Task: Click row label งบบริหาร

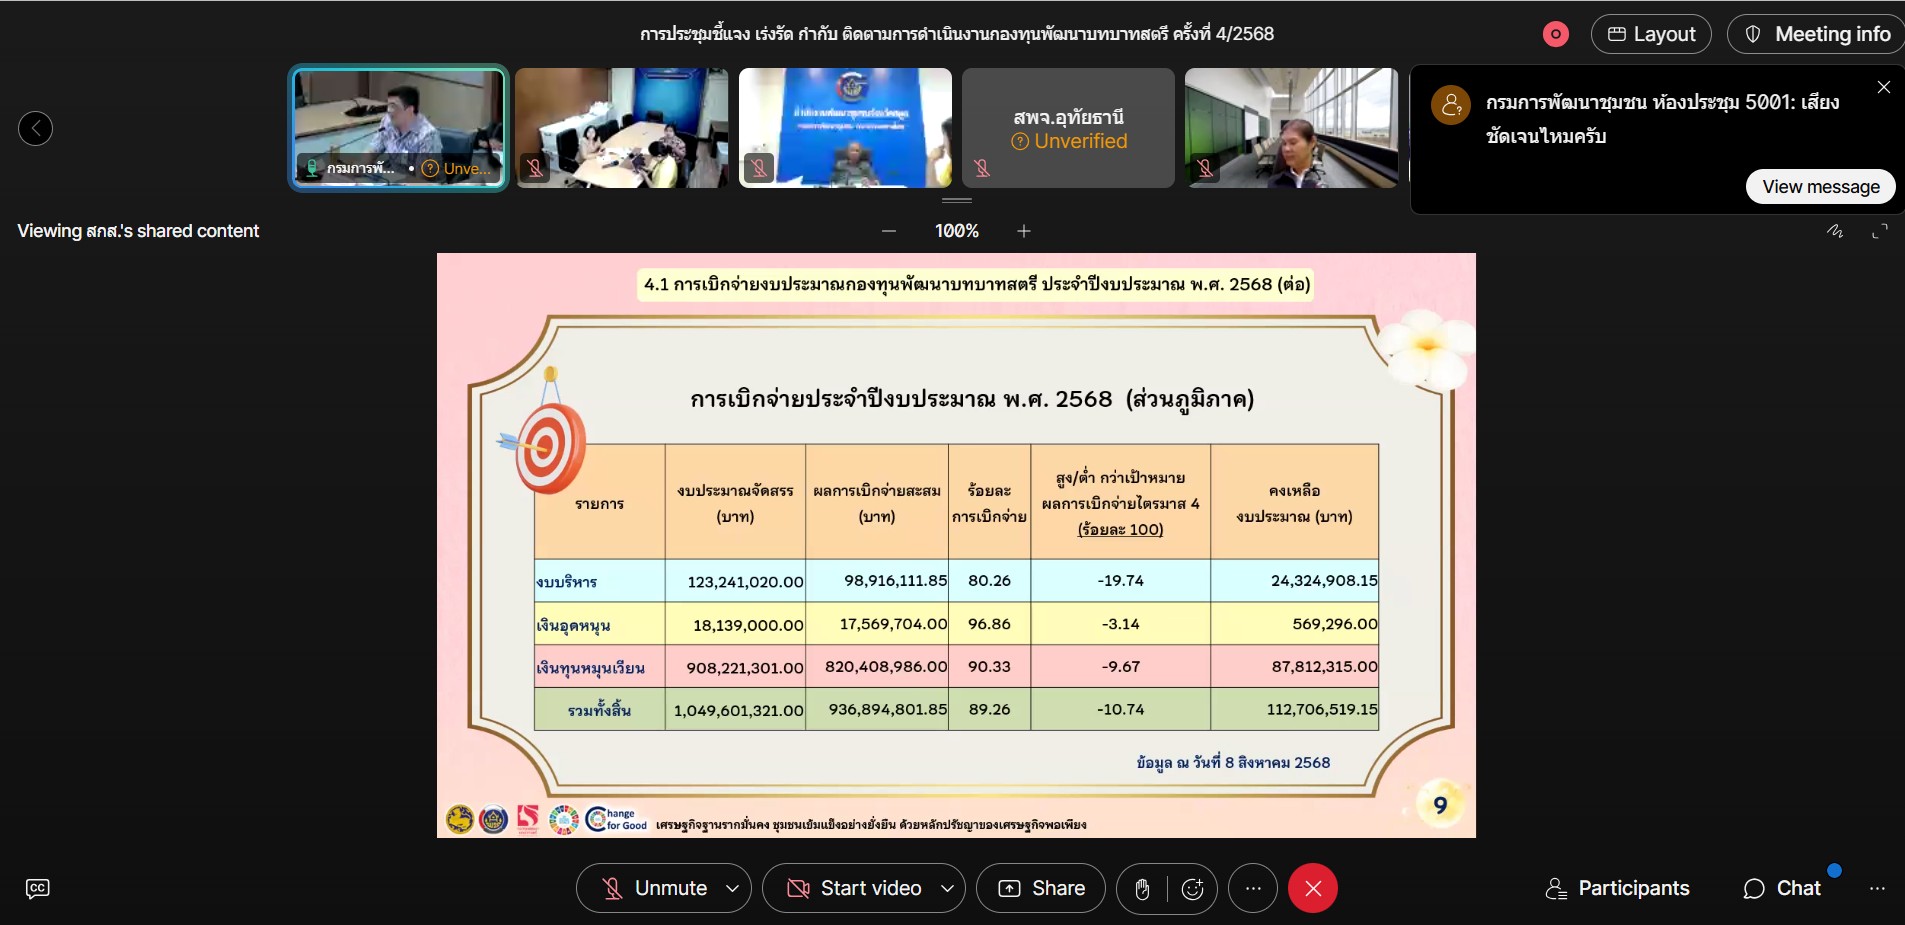Action: coord(567,582)
